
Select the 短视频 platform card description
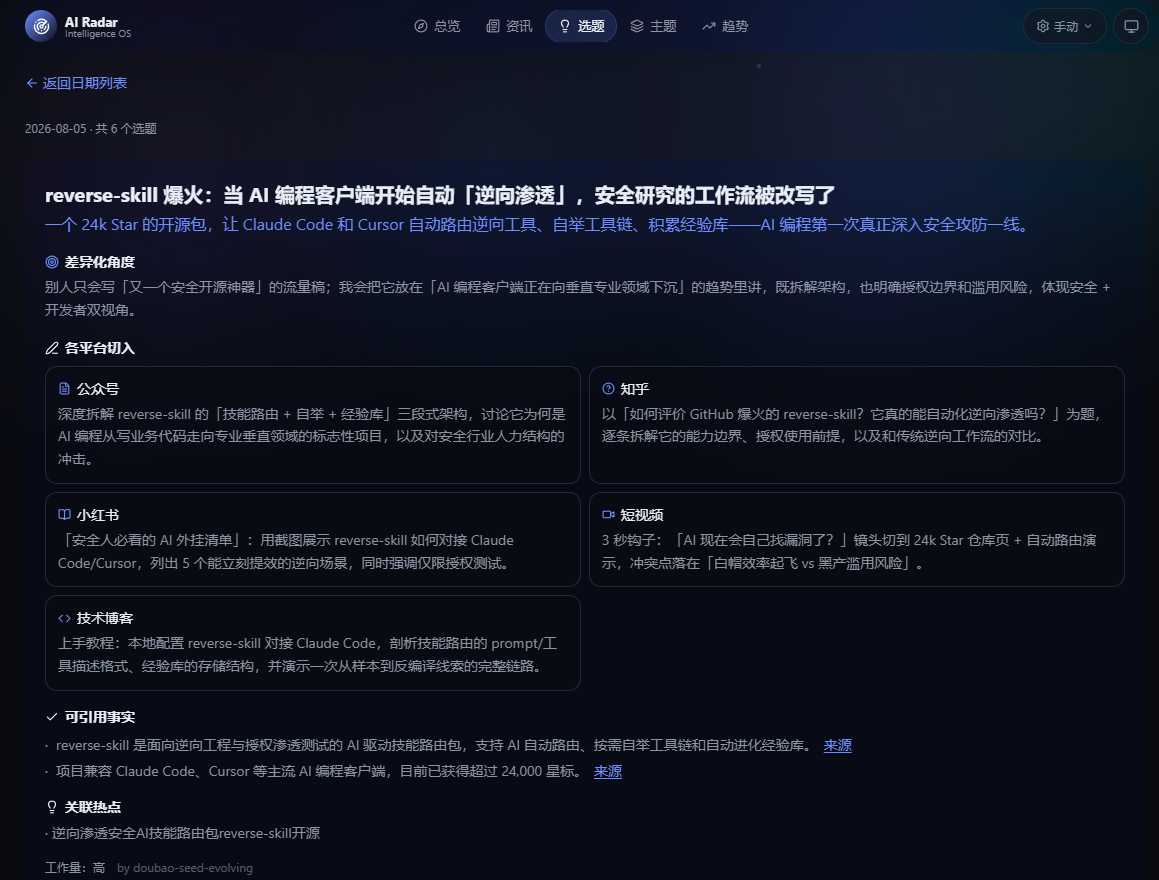pos(849,551)
